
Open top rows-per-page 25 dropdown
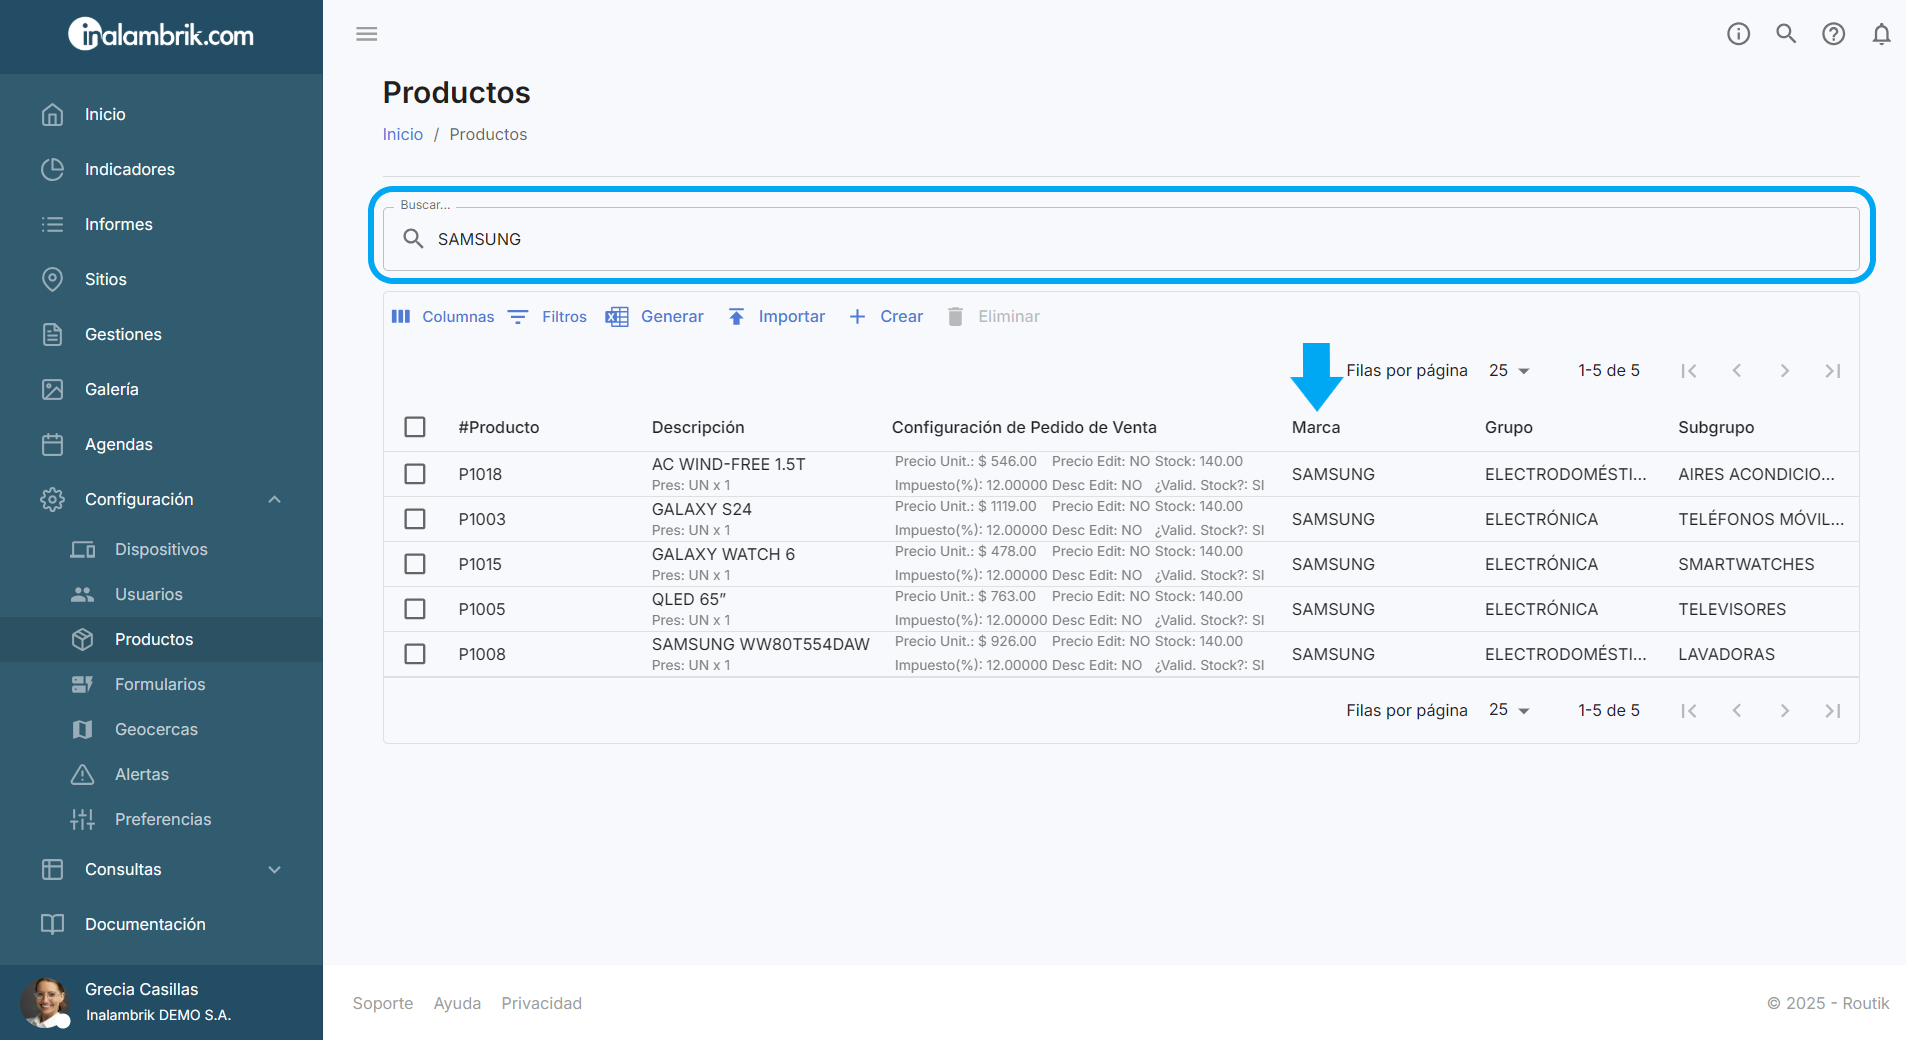(1509, 370)
